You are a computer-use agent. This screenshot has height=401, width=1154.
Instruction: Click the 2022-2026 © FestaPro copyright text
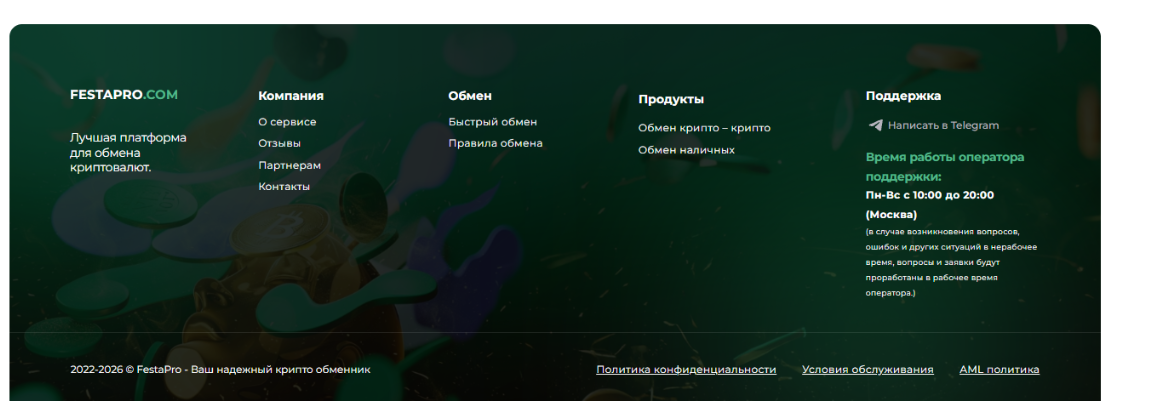point(220,370)
